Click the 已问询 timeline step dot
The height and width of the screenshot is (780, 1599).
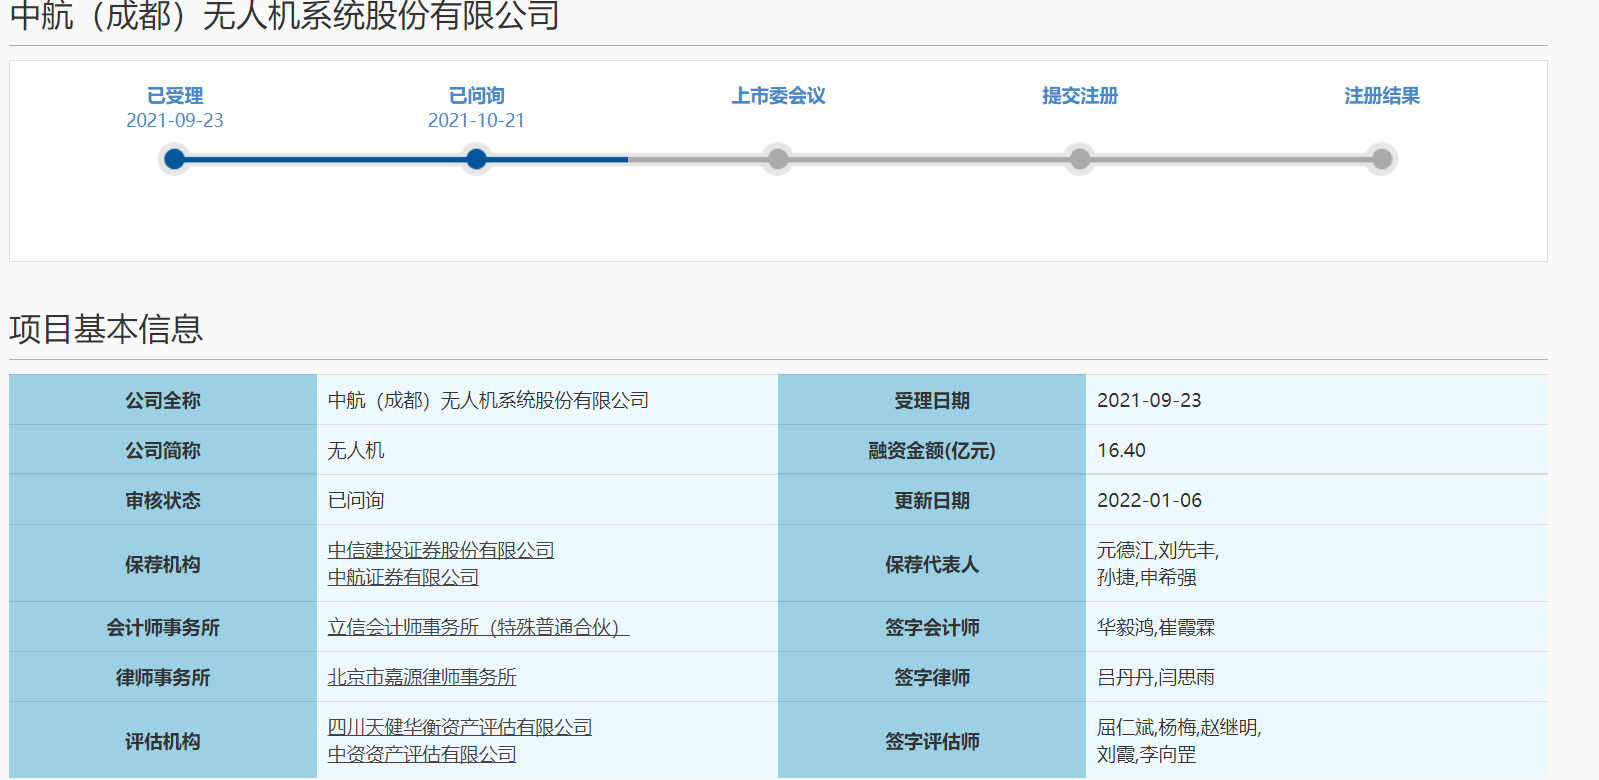[x=477, y=159]
